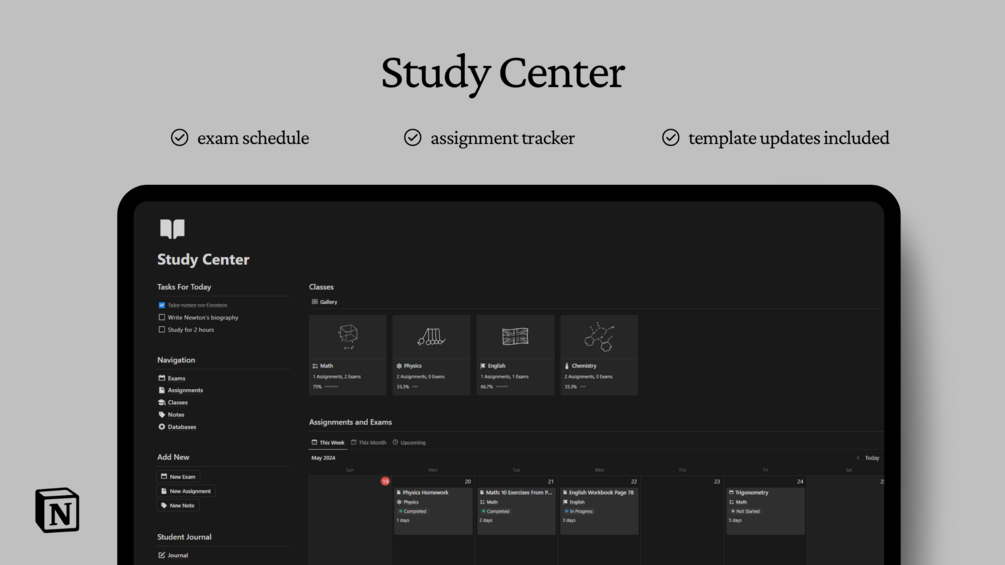Jump to Today in the calendar

coord(872,458)
